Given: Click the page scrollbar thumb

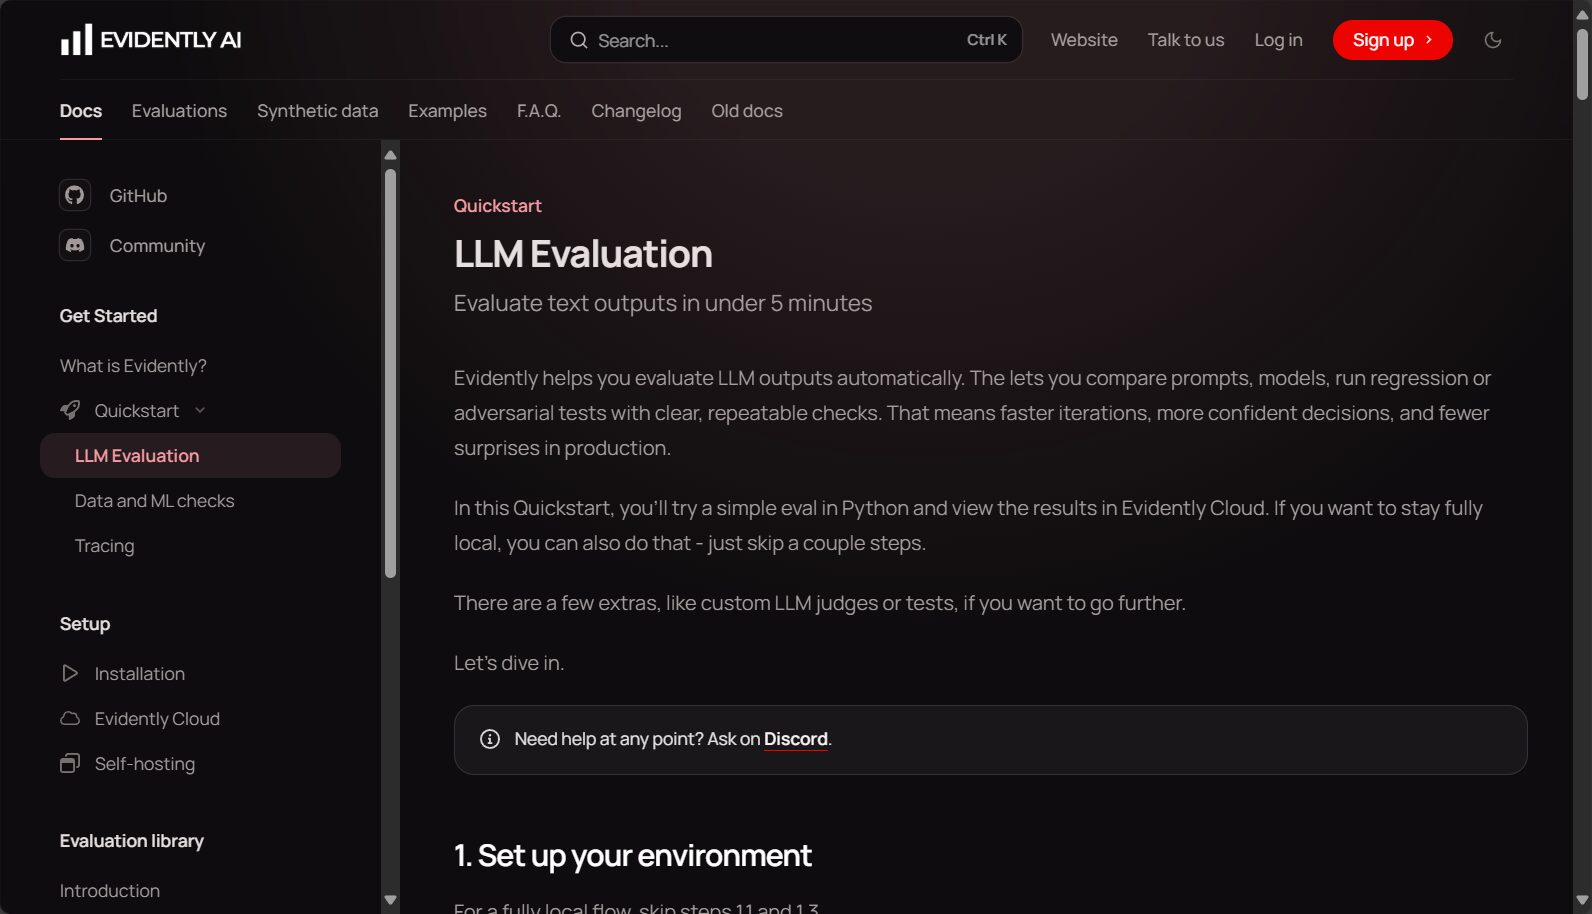Looking at the screenshot, I should tap(1582, 65).
